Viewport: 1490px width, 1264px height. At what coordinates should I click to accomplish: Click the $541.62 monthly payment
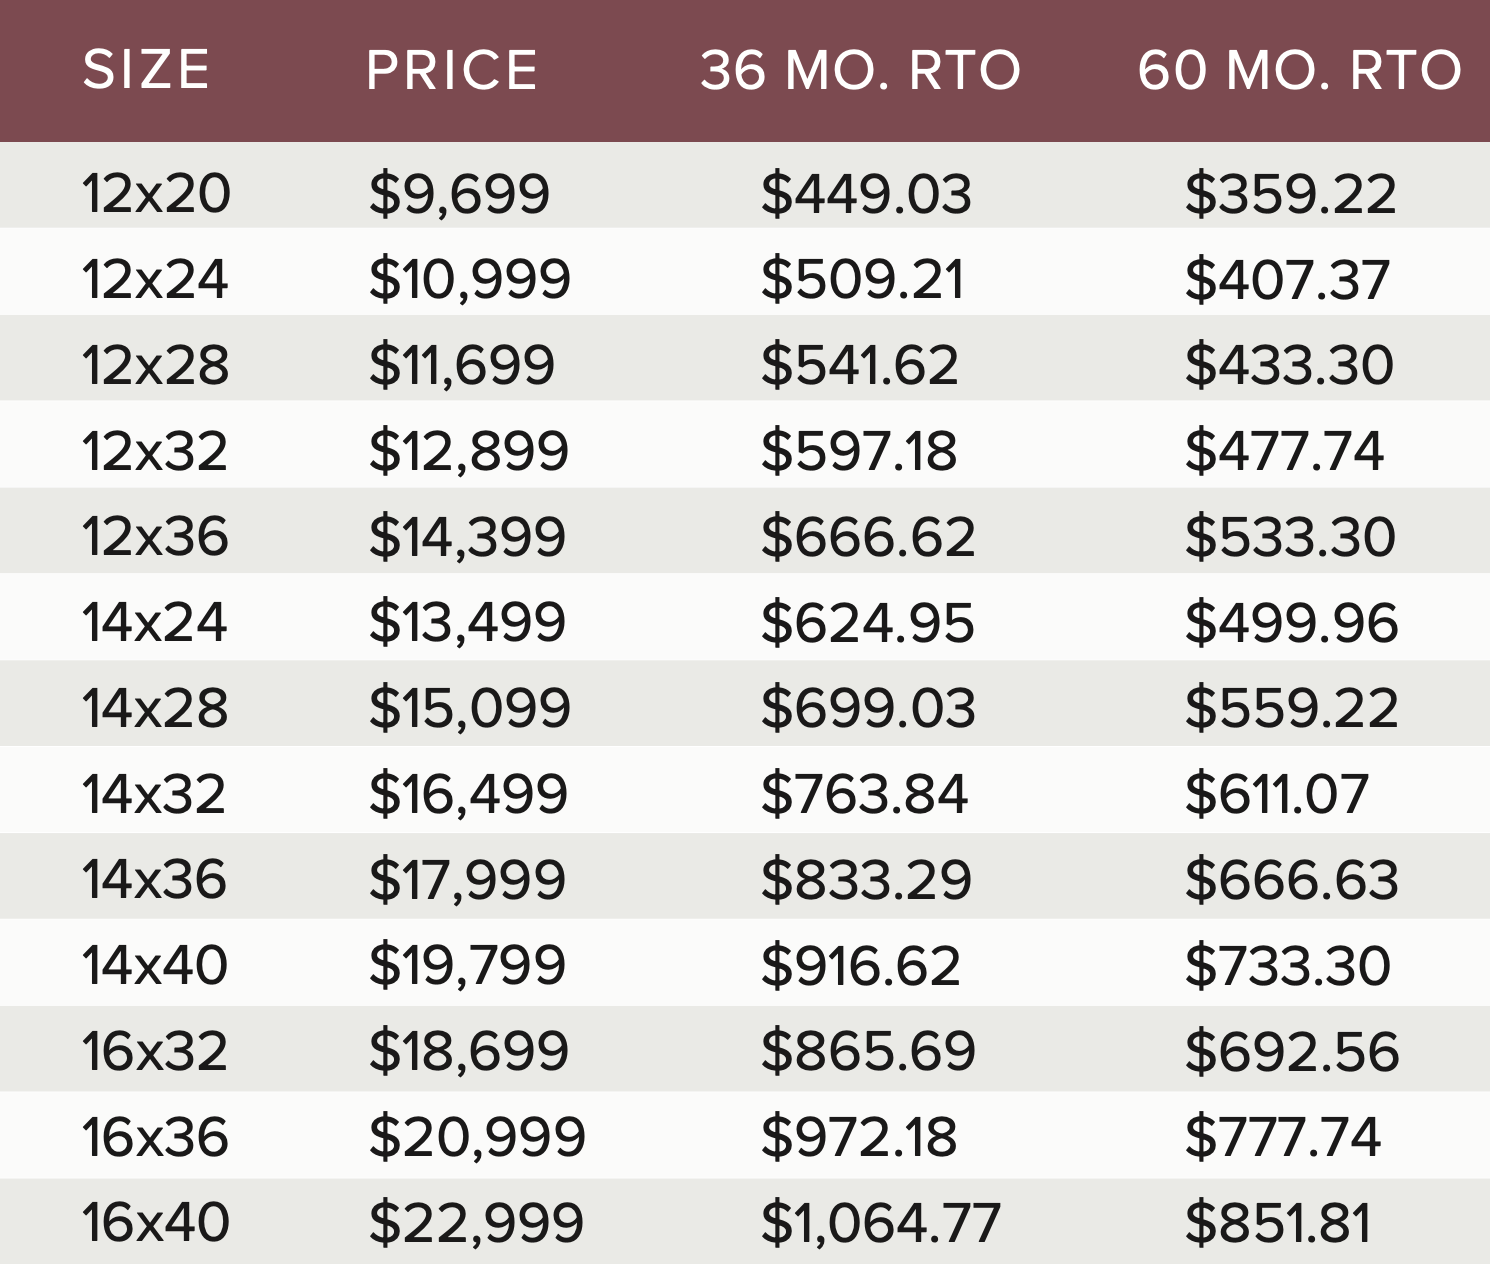pos(859,365)
